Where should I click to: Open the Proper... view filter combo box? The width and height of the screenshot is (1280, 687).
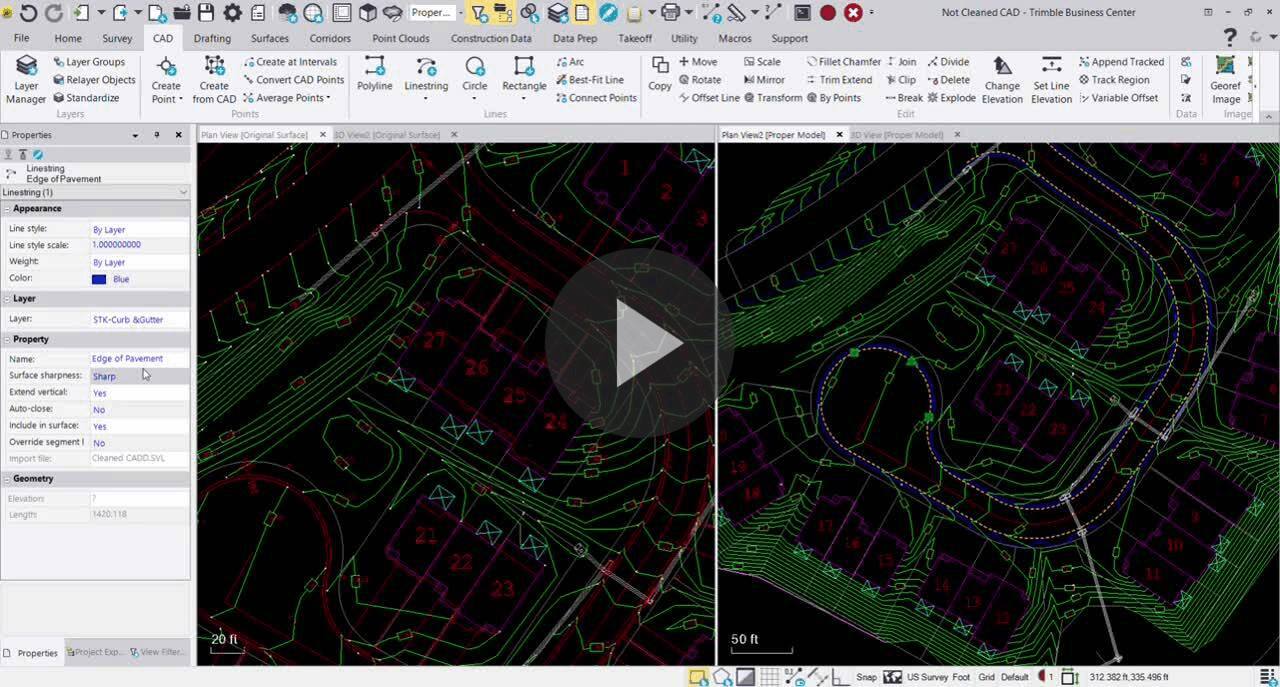[x=436, y=13]
